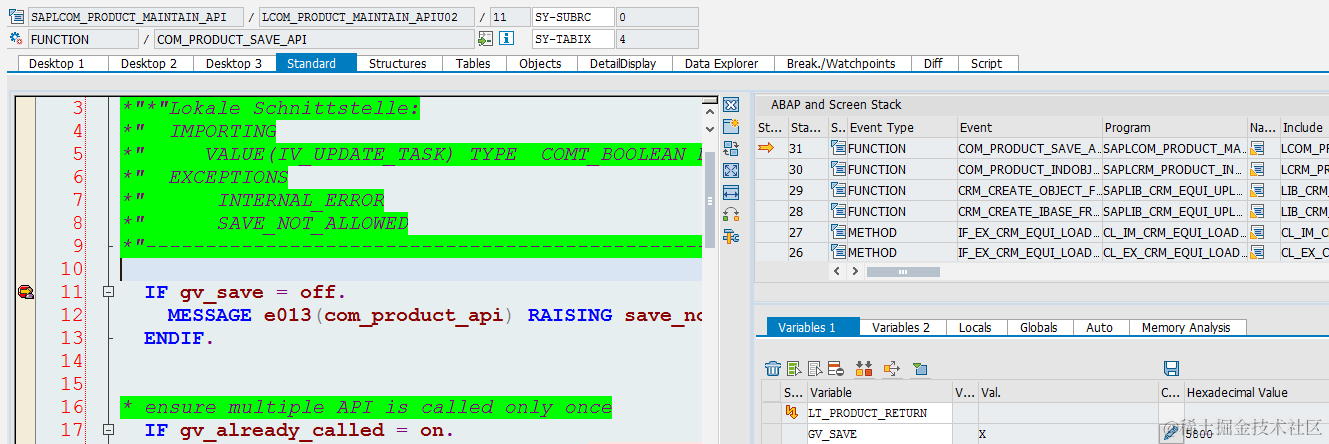Click the swap tool icon with curved arrows
This screenshot has height=444, width=1329.
(x=730, y=214)
